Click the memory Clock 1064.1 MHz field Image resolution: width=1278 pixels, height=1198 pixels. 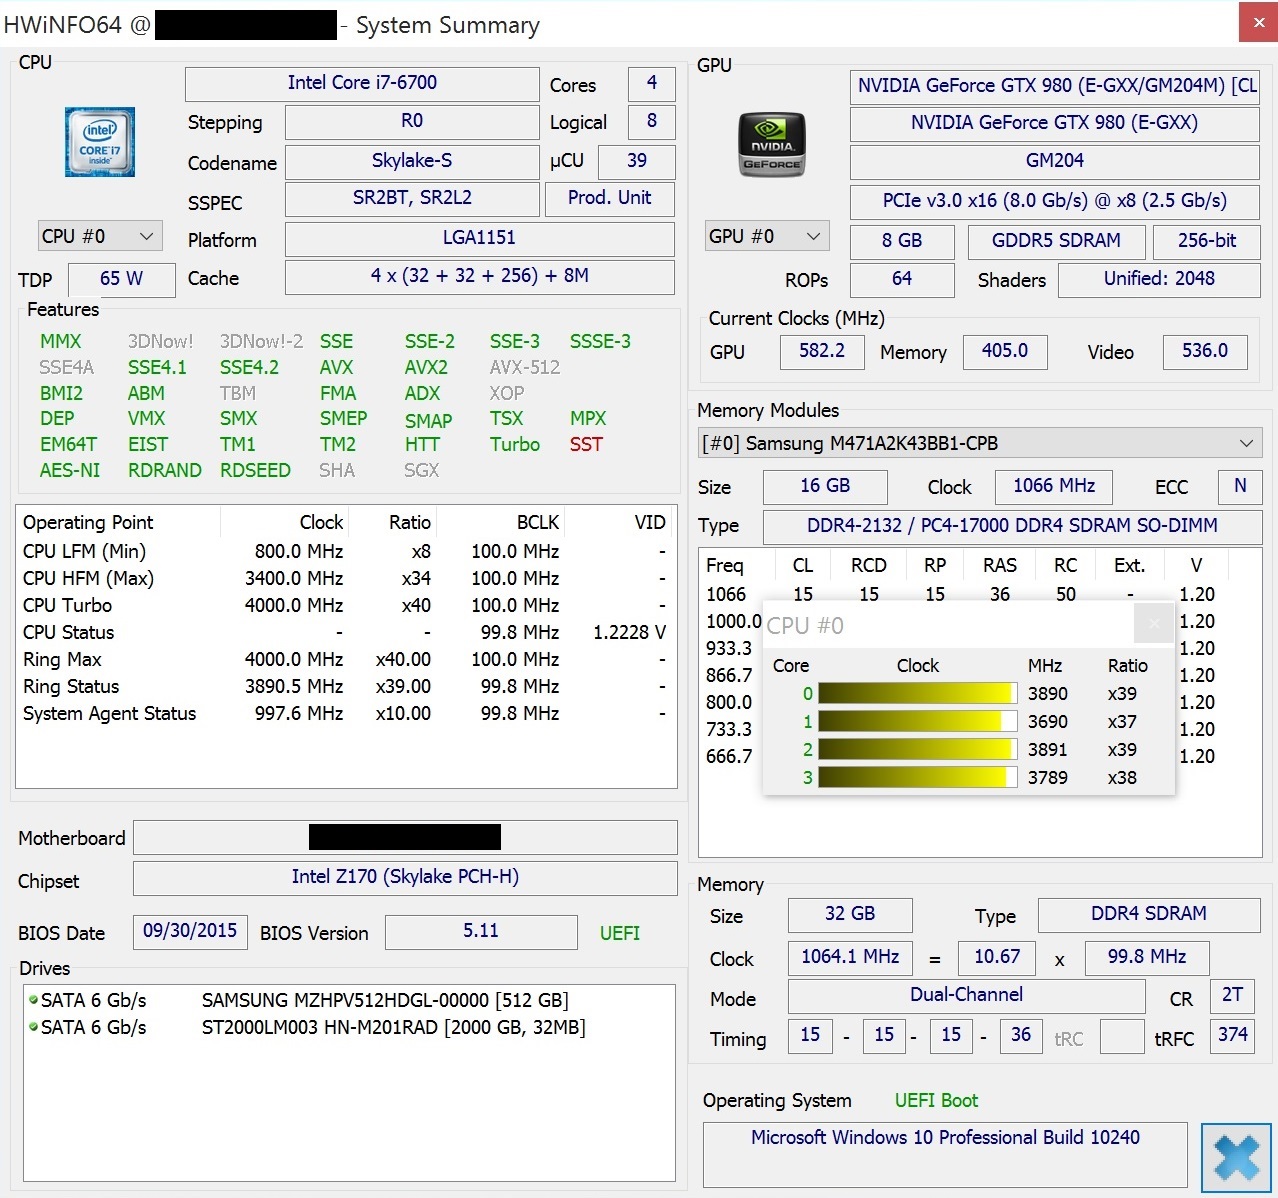point(850,958)
